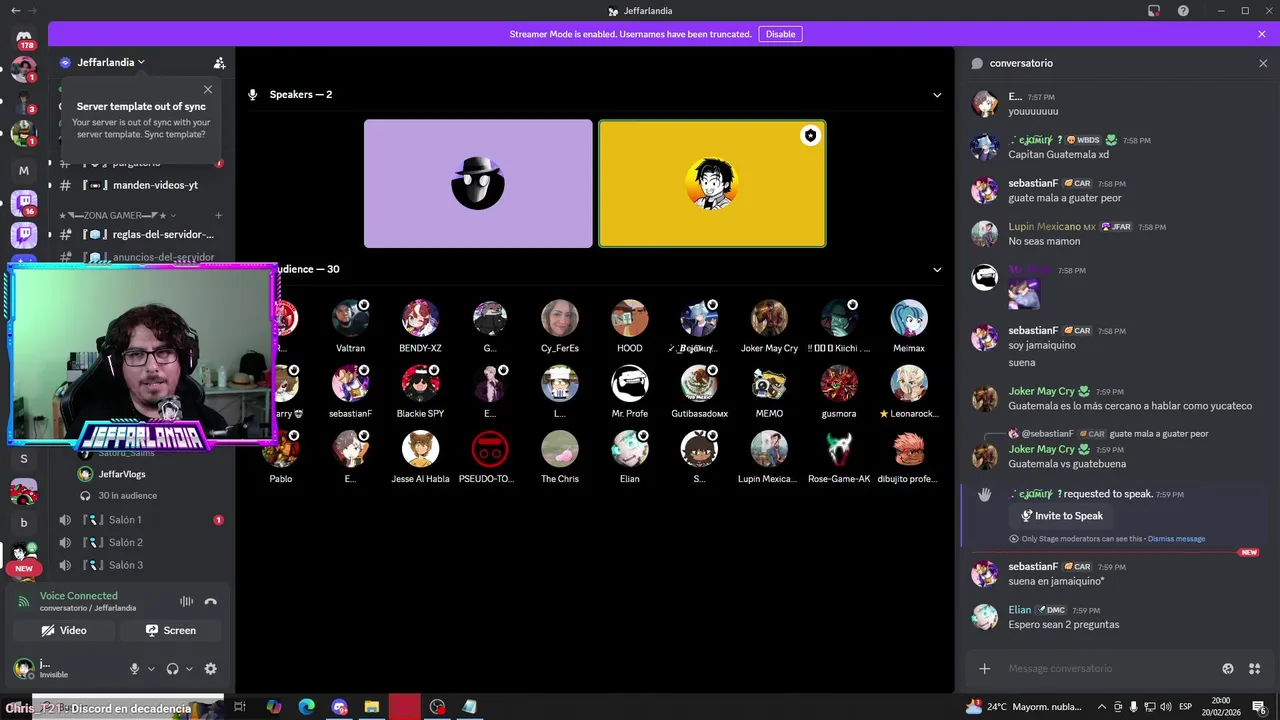Open the Jeffarlandia server dropdown menu
Screen dimensions: 1280x720
pyautogui.click(x=110, y=62)
